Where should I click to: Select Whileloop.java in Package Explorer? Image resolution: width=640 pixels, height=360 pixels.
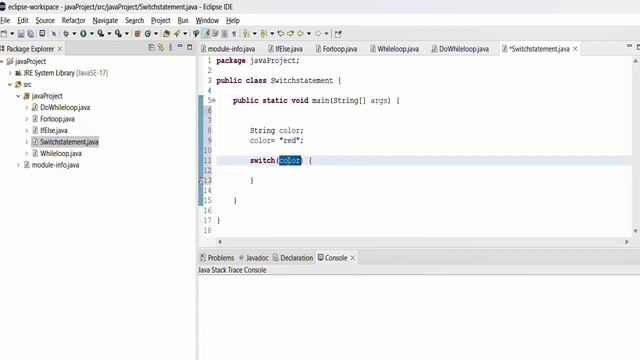61,153
